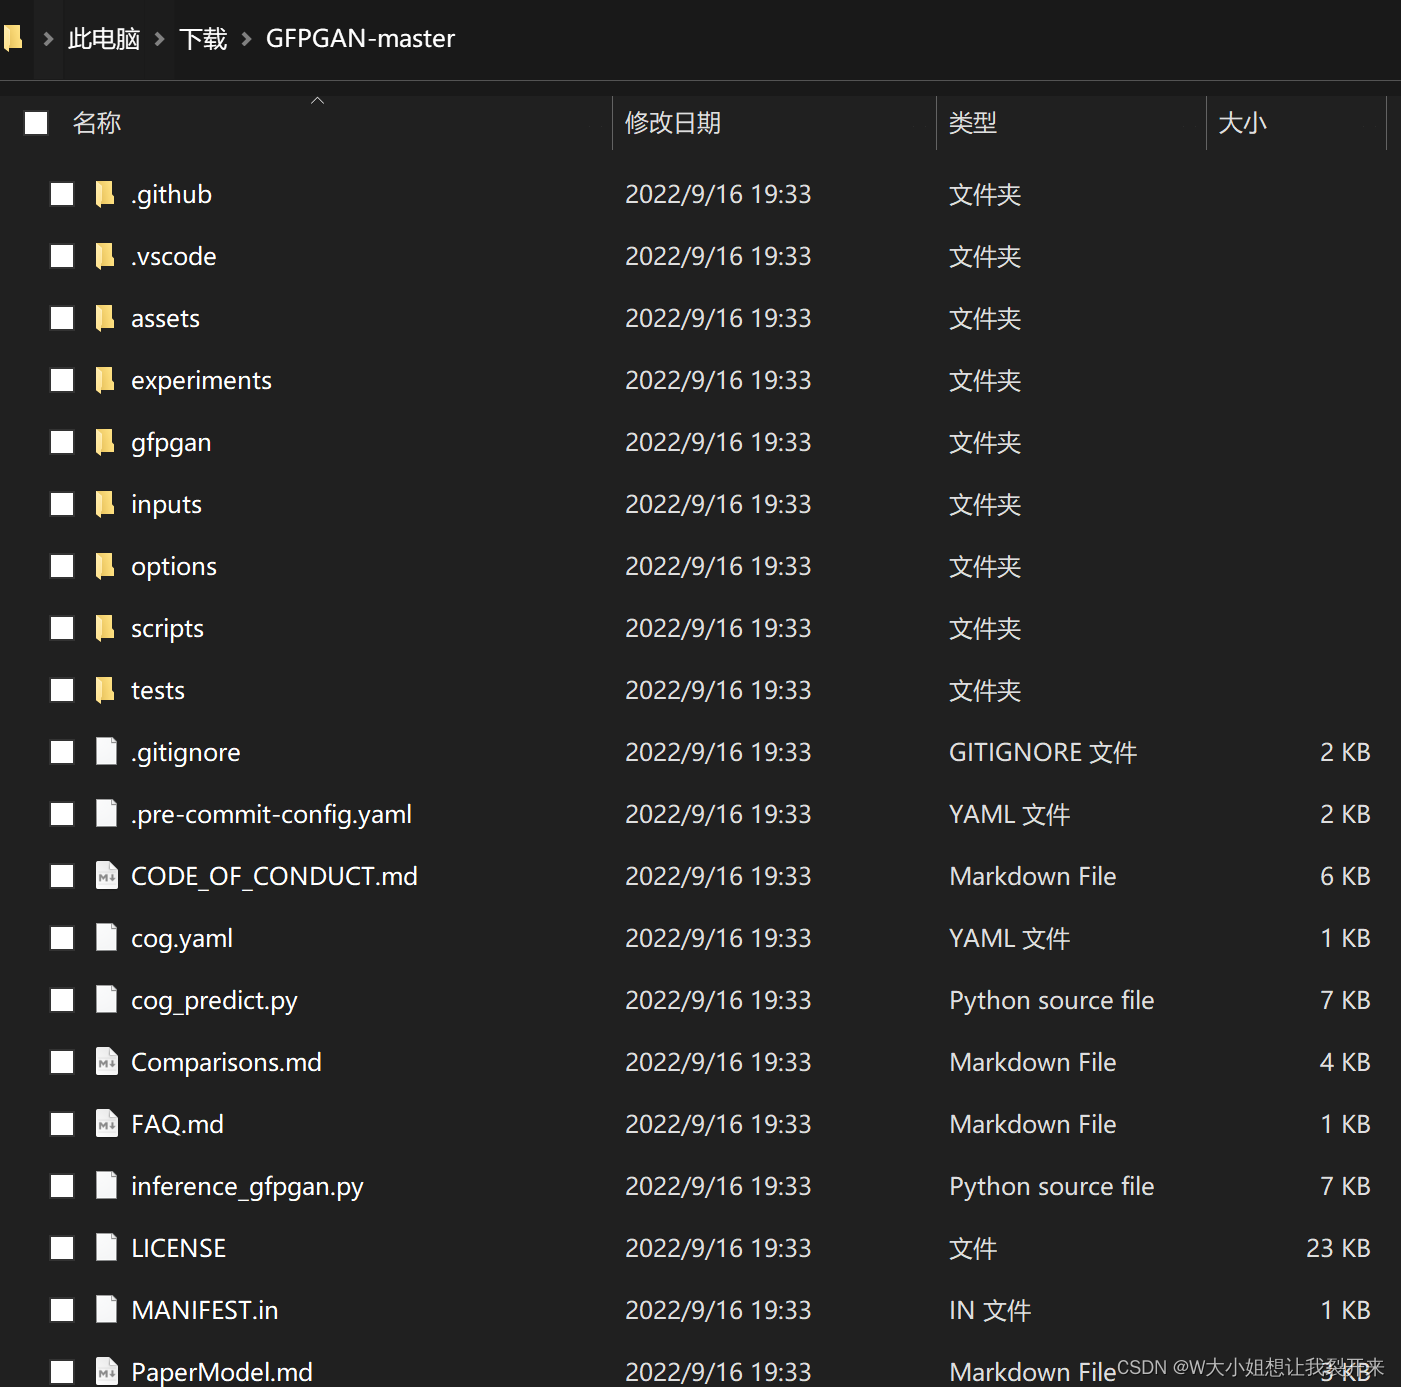Select PaperModel.md file name

pyautogui.click(x=222, y=1371)
